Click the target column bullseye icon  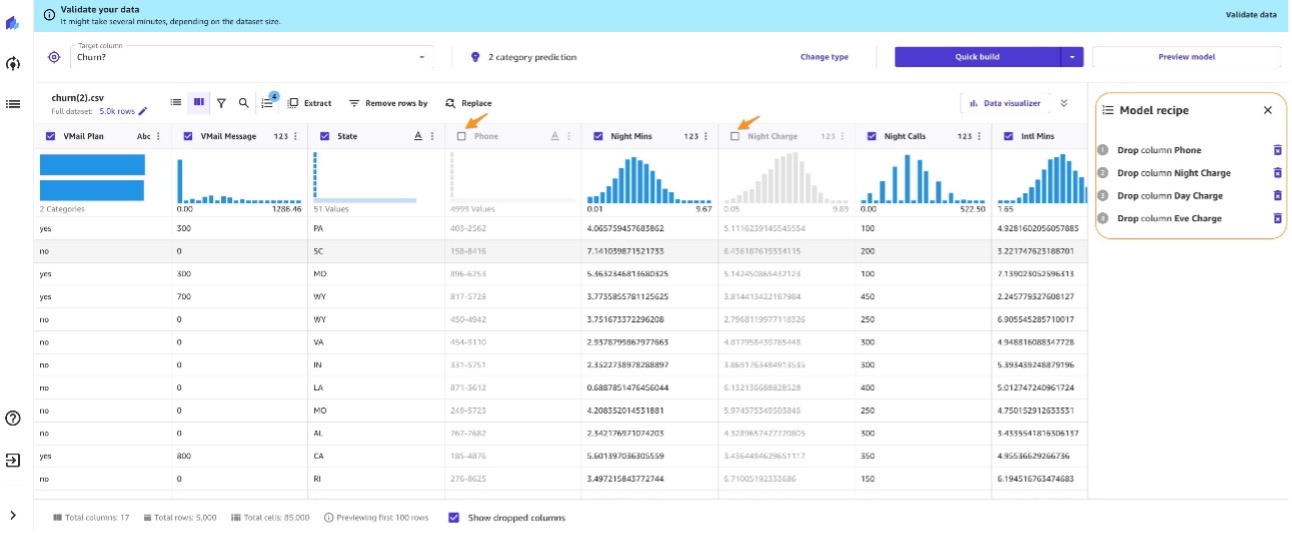point(54,57)
